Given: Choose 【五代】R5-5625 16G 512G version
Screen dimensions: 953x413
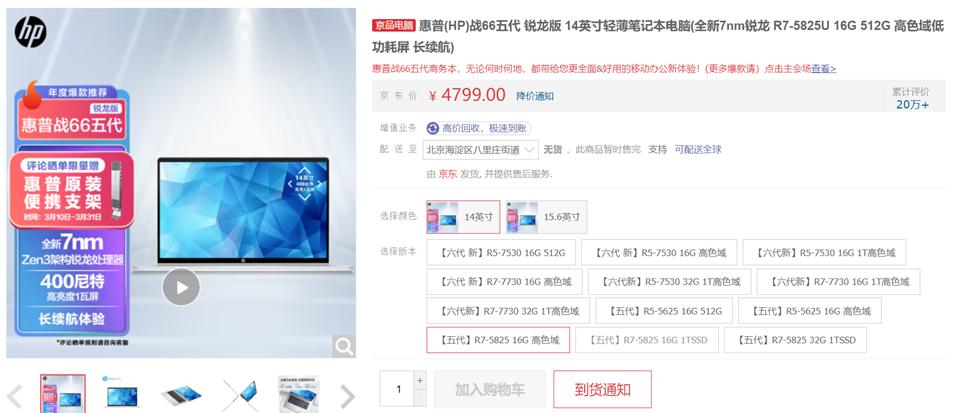Looking at the screenshot, I should coord(664,311).
